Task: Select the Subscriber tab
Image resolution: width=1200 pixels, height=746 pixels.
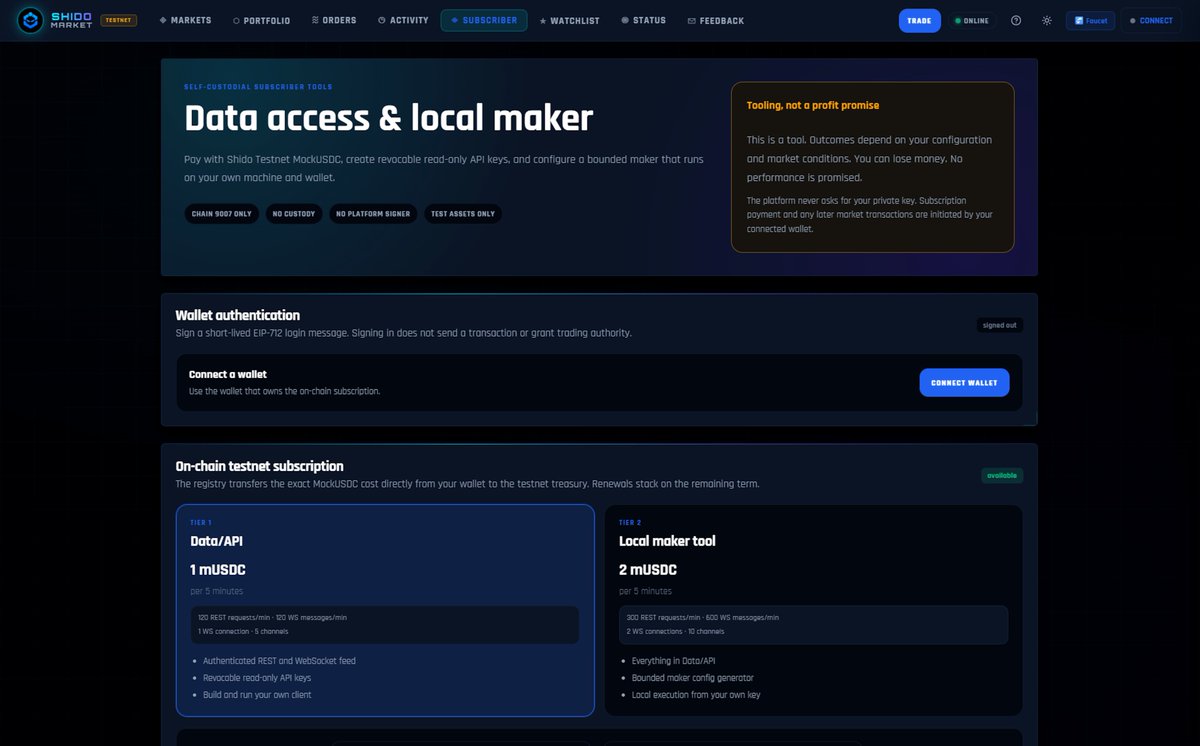Action: coord(484,20)
